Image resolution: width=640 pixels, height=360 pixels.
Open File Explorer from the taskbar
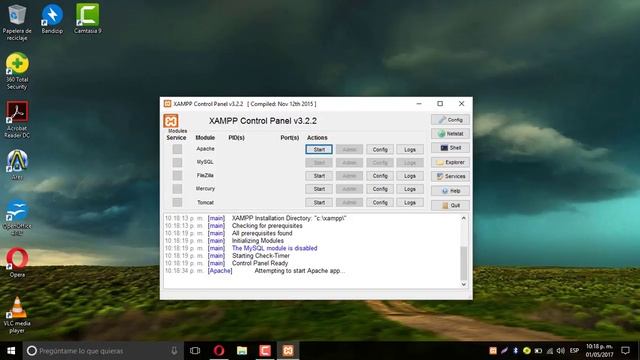point(242,351)
